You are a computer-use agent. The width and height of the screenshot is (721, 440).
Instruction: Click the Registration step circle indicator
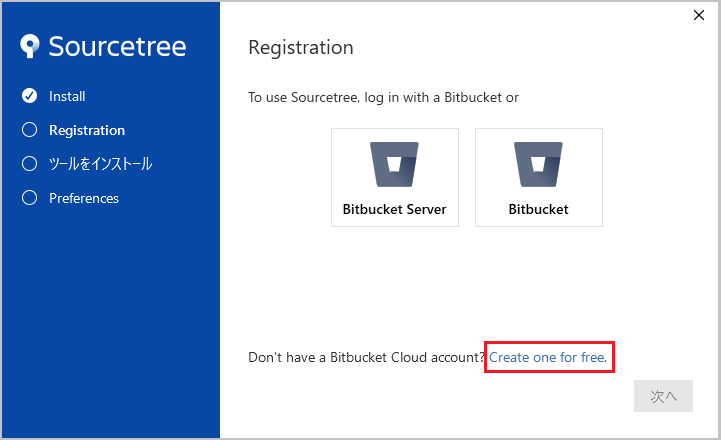(x=29, y=130)
